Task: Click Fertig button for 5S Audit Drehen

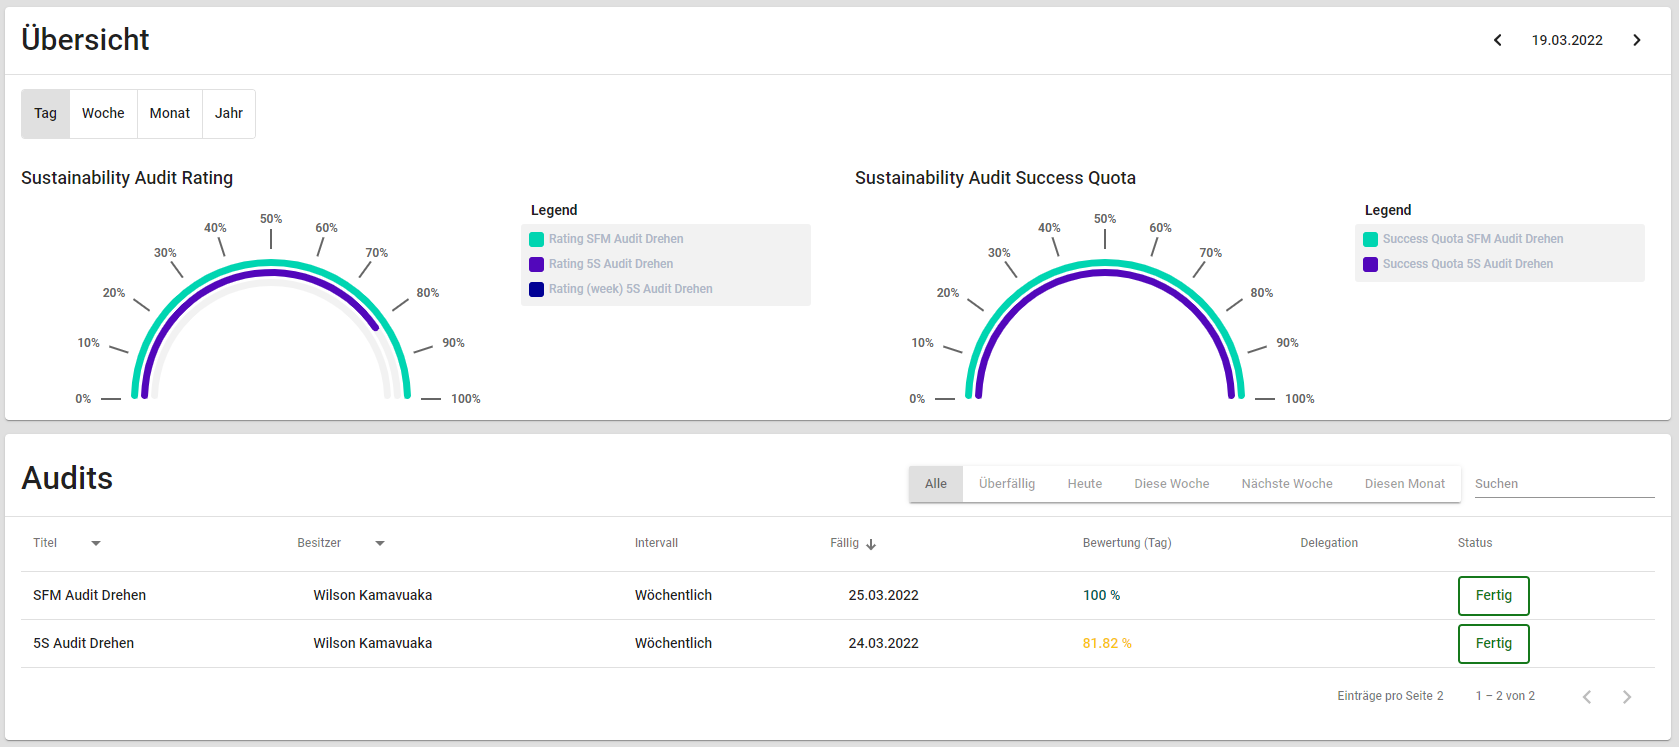Action: pos(1494,643)
